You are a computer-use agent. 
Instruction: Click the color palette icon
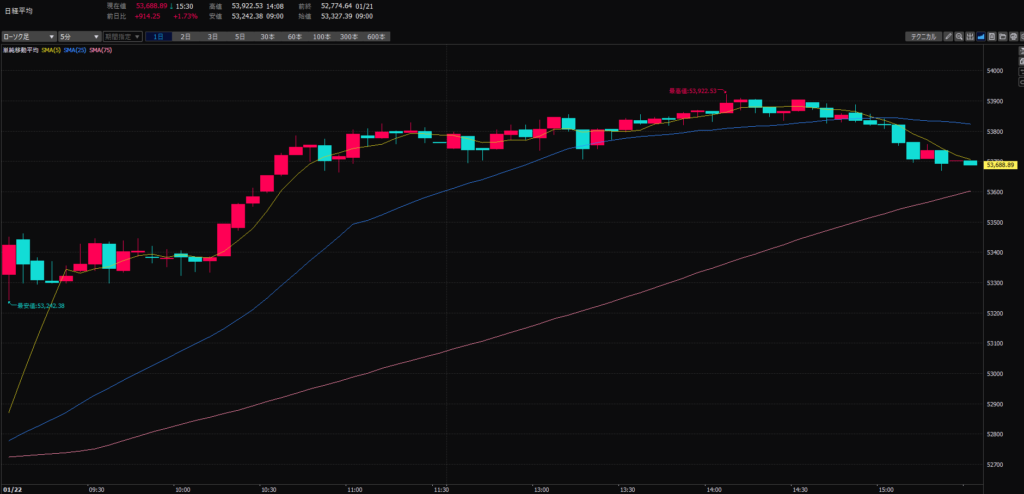(1015, 36)
